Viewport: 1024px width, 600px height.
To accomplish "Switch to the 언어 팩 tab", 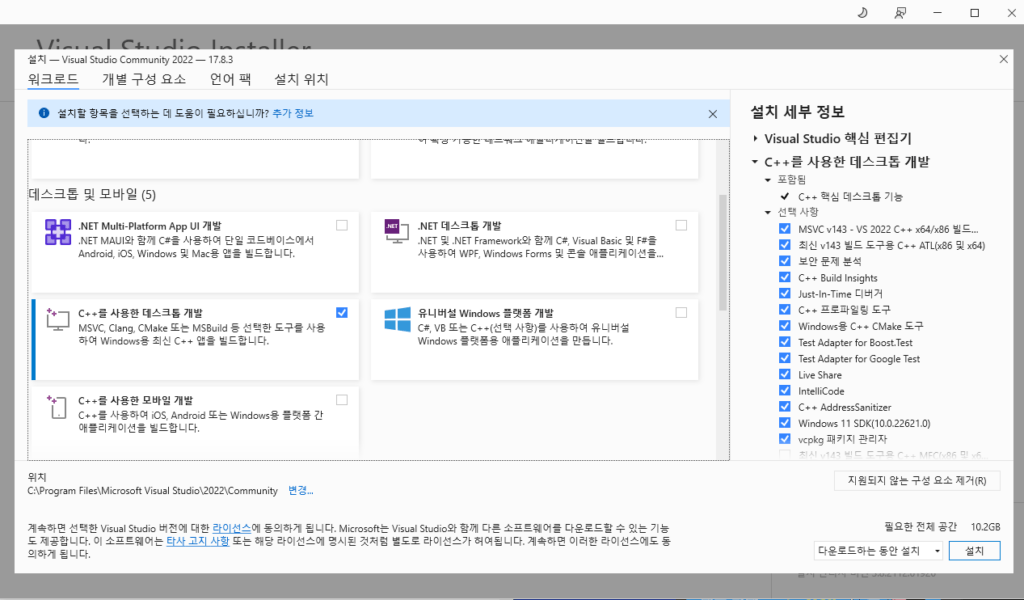I will (230, 80).
